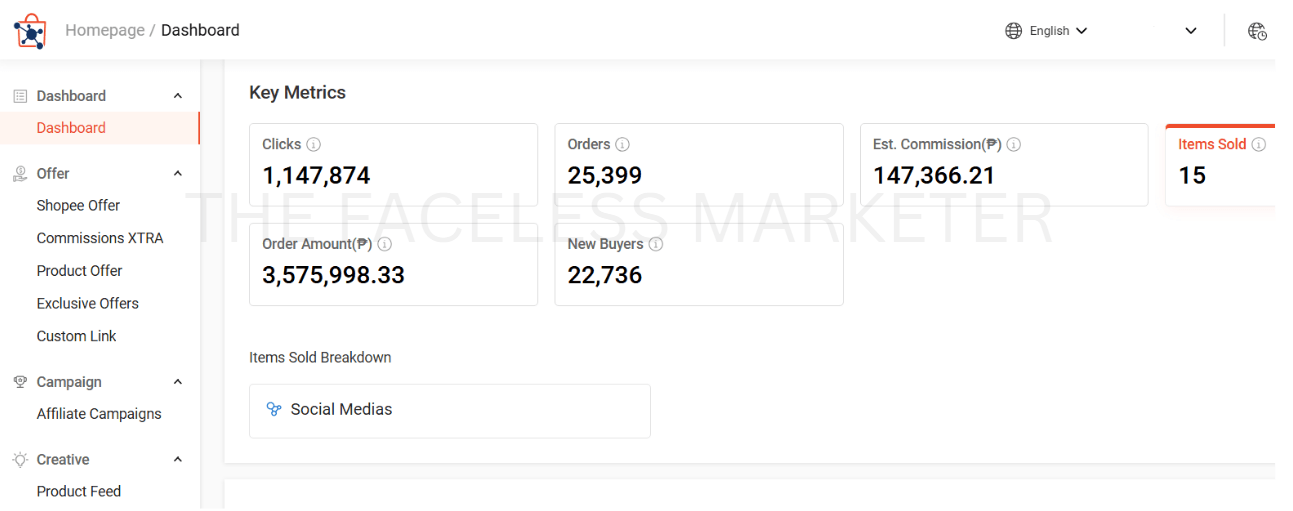Collapse the Creative sidebar section
This screenshot has width=1293, height=511.
tap(178, 460)
